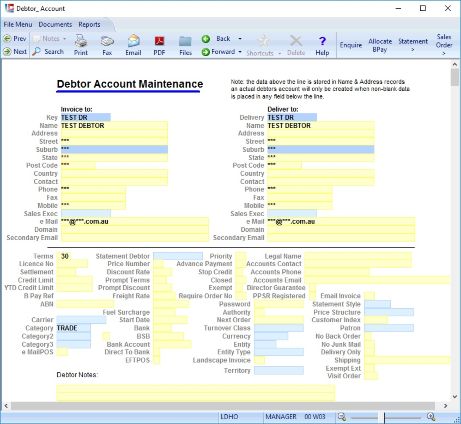Viewport: 461px width, 424px height.
Task: Click the scroll down arrow
Action: 455,397
